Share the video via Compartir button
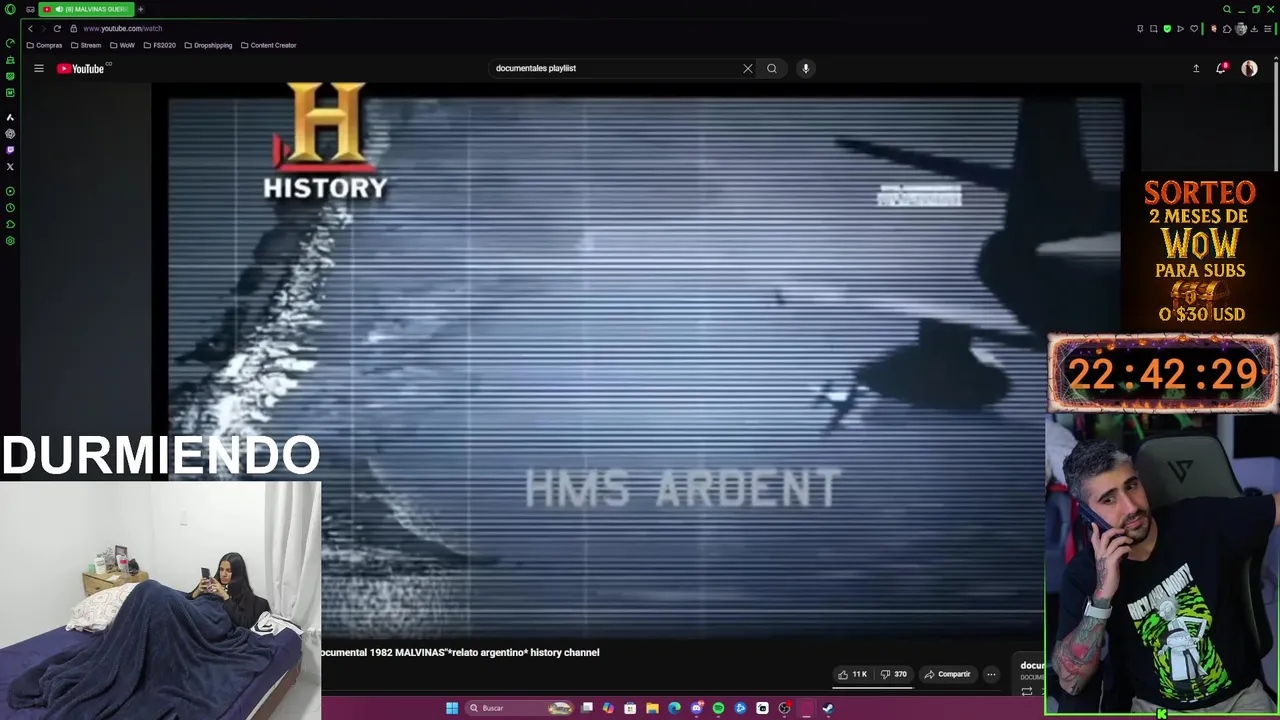 (x=947, y=674)
